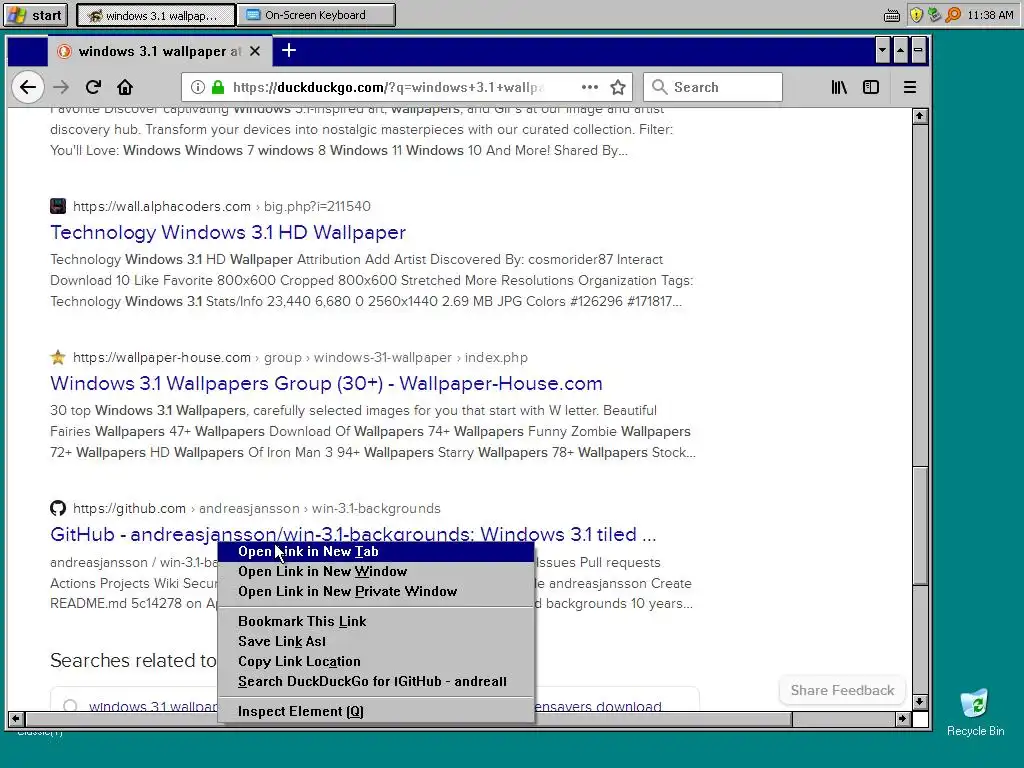Click the horizontal scrollbar thumb

(x=408, y=719)
